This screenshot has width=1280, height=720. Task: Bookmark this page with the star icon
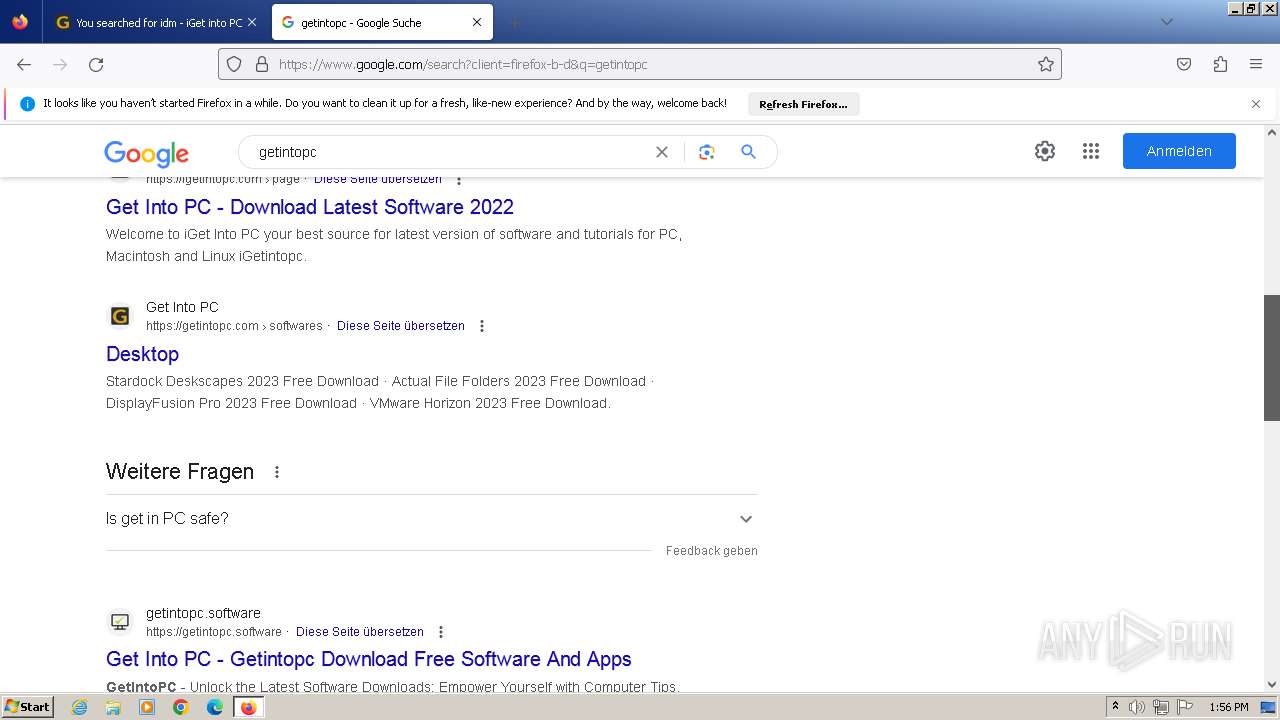pos(1046,64)
